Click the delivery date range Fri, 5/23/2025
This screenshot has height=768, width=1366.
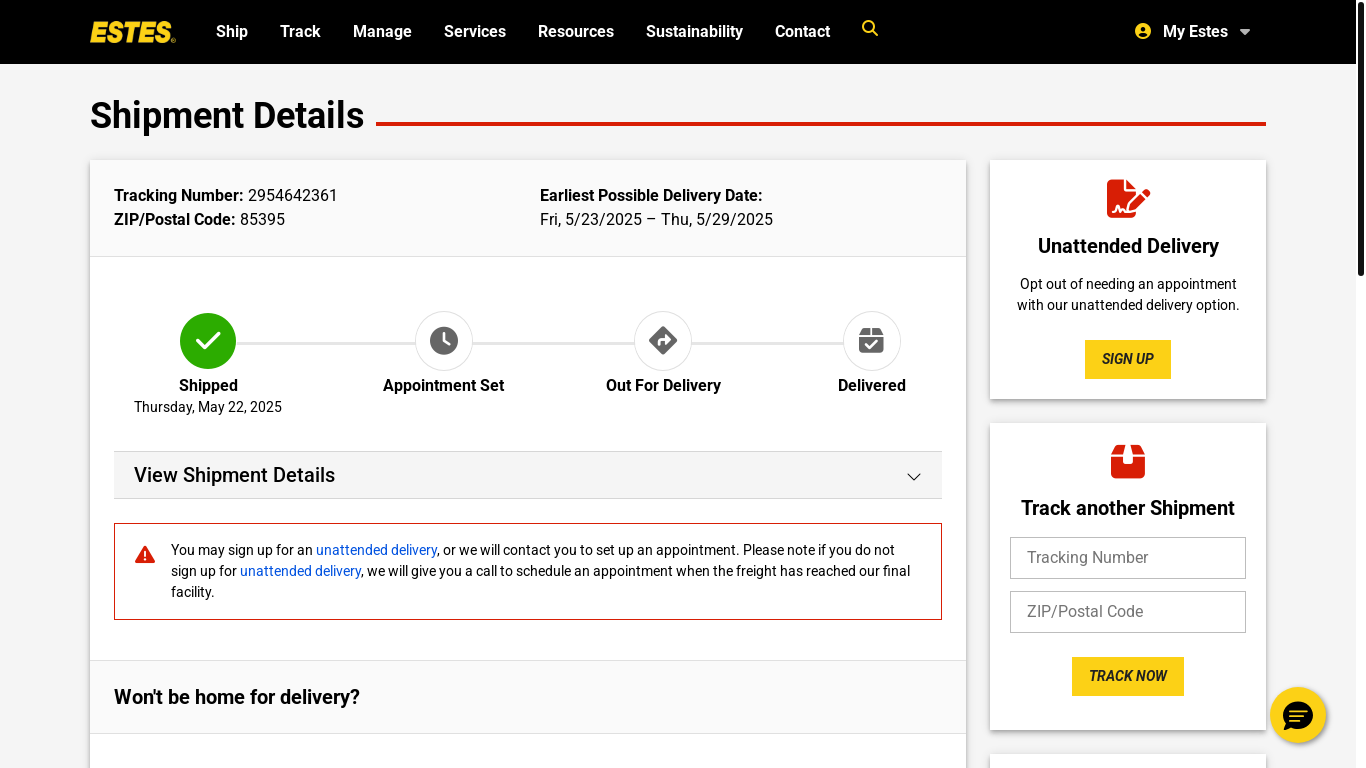click(656, 219)
